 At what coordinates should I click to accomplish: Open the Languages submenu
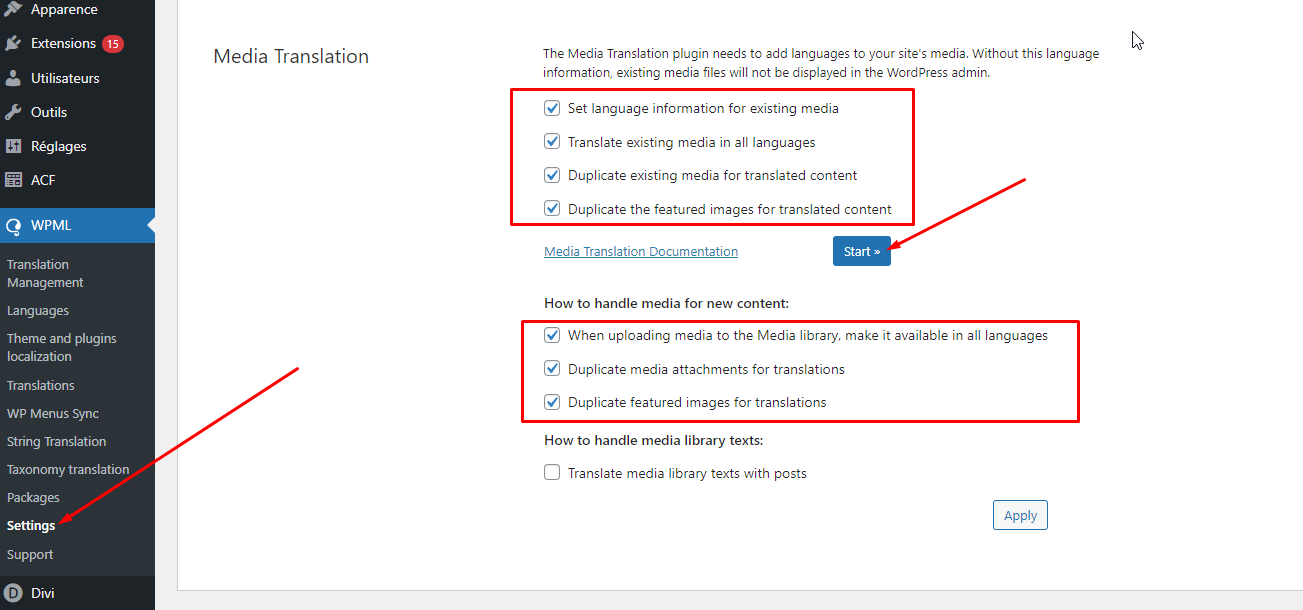pyautogui.click(x=38, y=311)
